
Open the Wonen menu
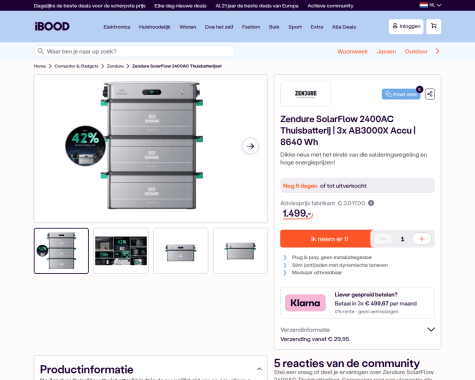188,27
